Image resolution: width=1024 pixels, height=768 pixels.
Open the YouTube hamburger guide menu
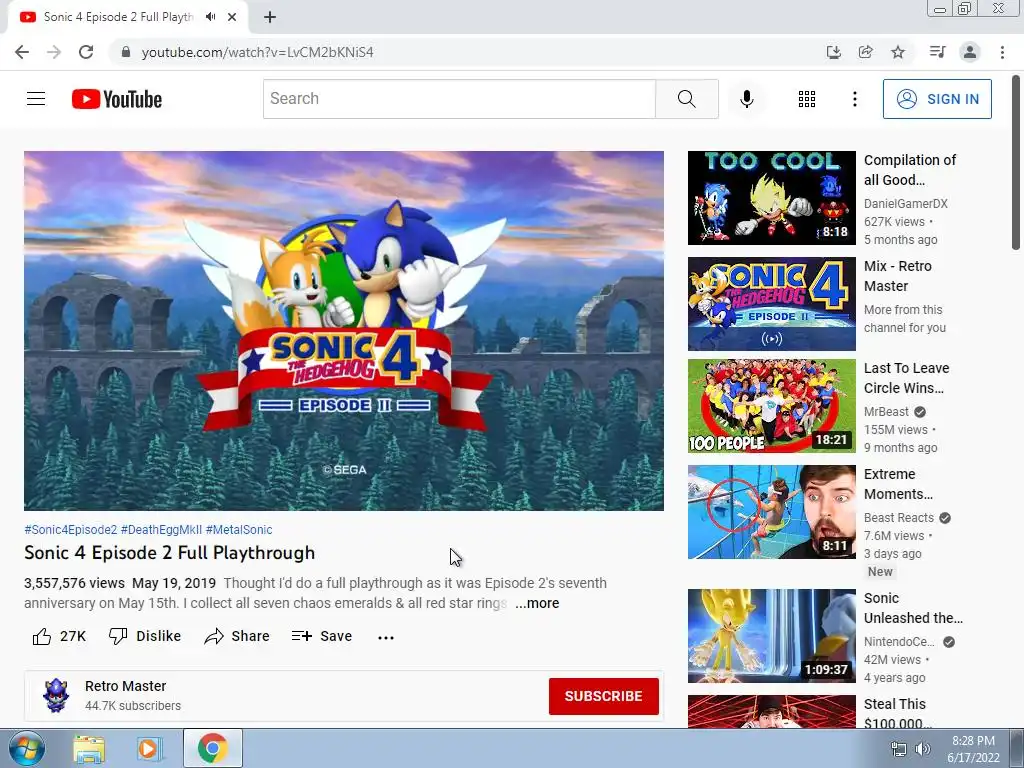[x=36, y=99]
